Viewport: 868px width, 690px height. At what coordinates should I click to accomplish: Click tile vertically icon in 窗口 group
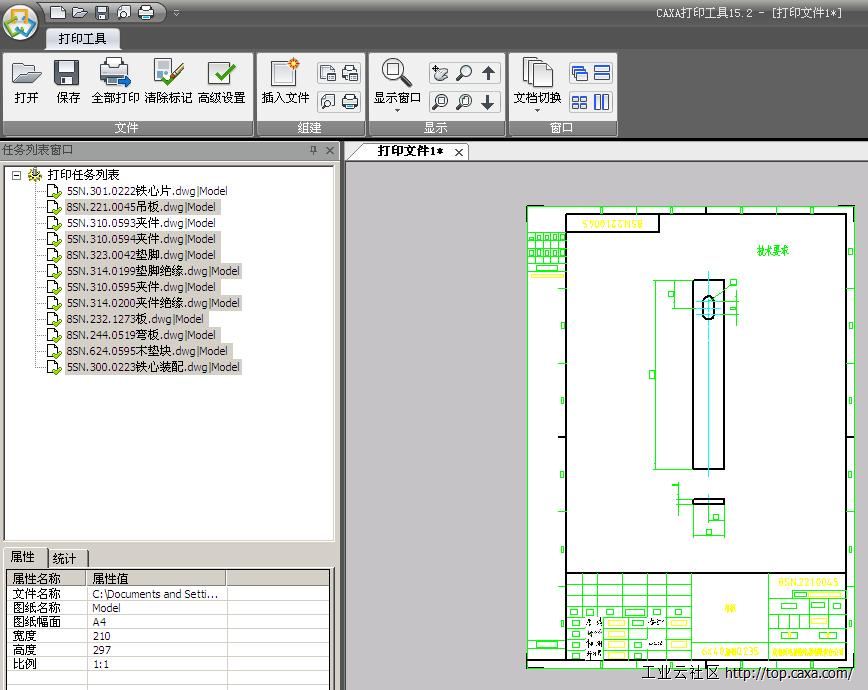click(x=602, y=102)
